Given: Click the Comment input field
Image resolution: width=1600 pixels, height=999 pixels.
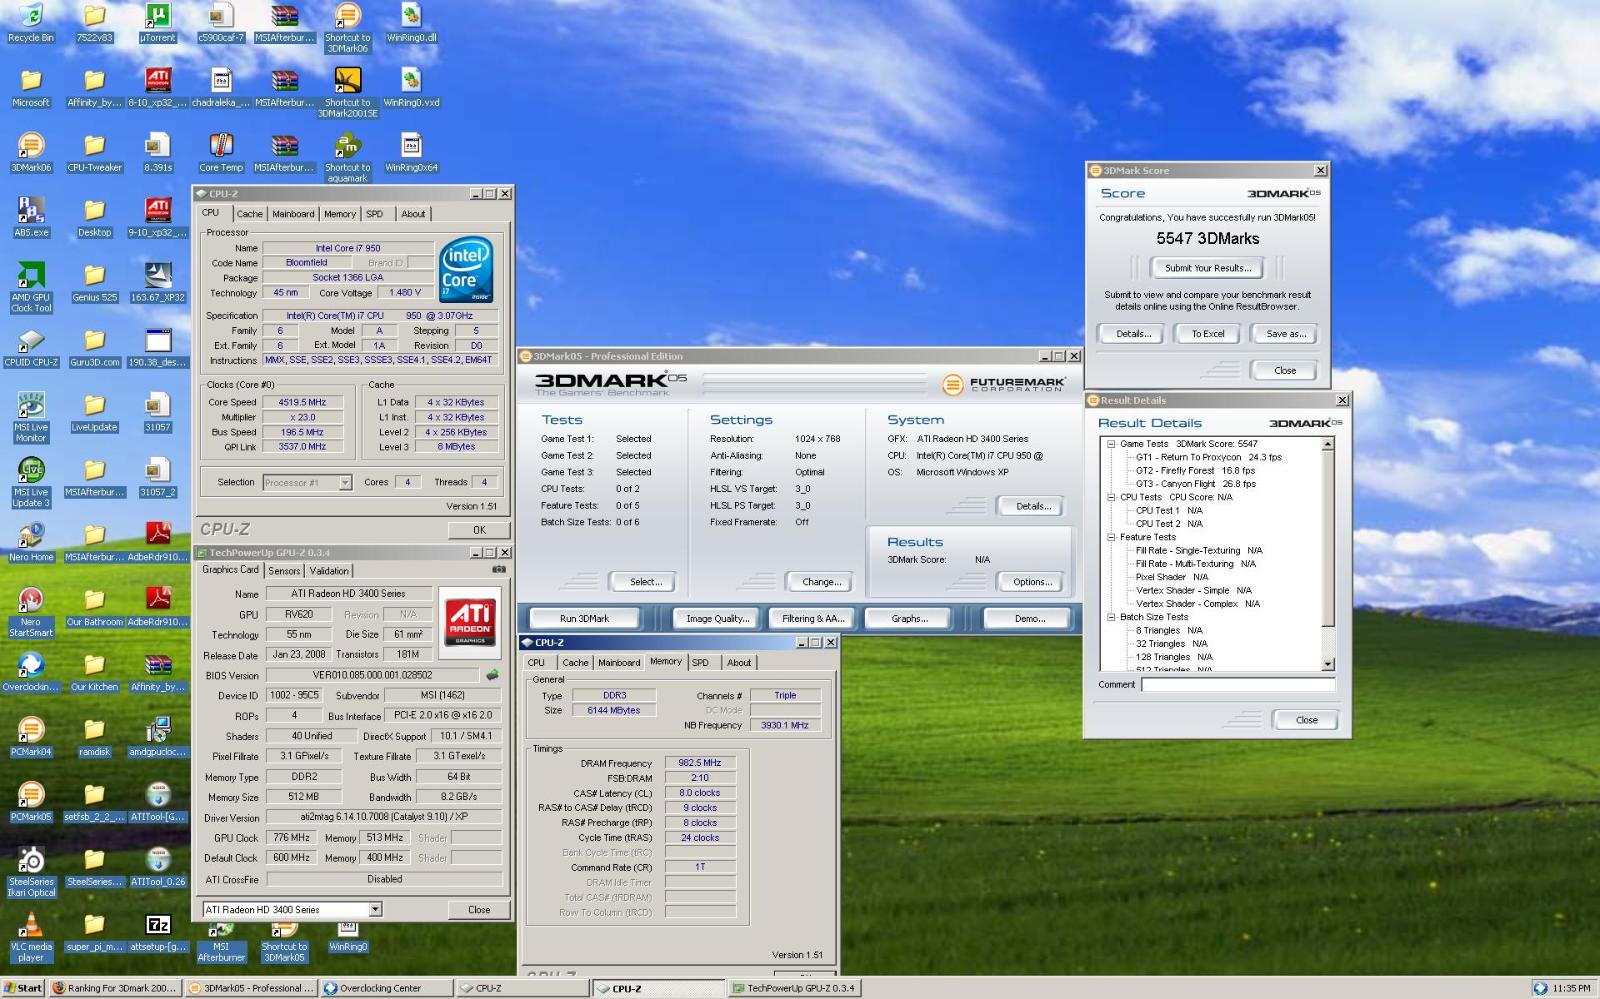Looking at the screenshot, I should 1238,685.
